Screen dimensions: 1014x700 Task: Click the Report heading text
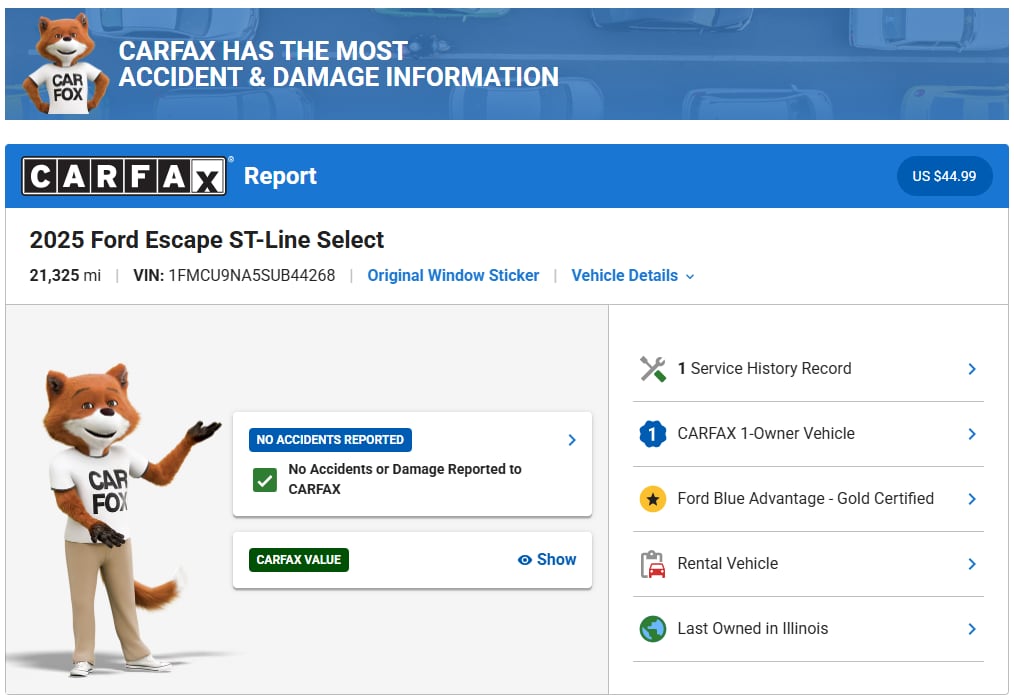tap(280, 176)
